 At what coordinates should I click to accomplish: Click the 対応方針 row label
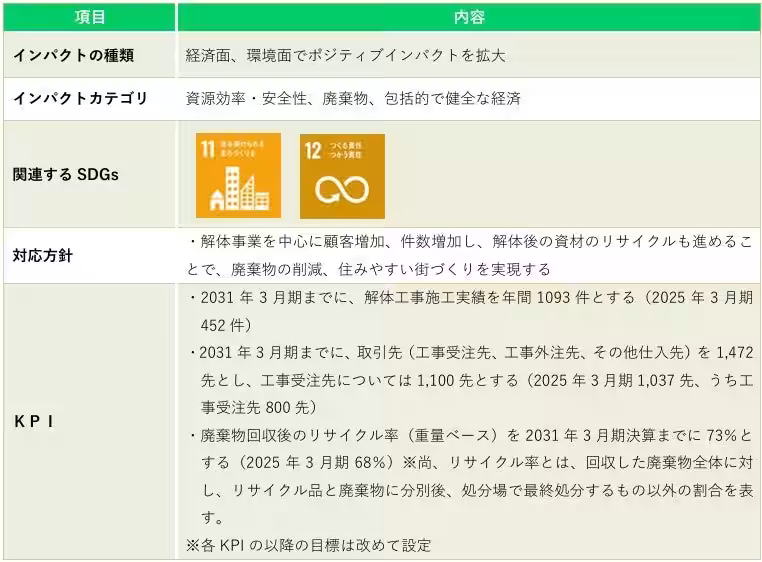point(43,256)
